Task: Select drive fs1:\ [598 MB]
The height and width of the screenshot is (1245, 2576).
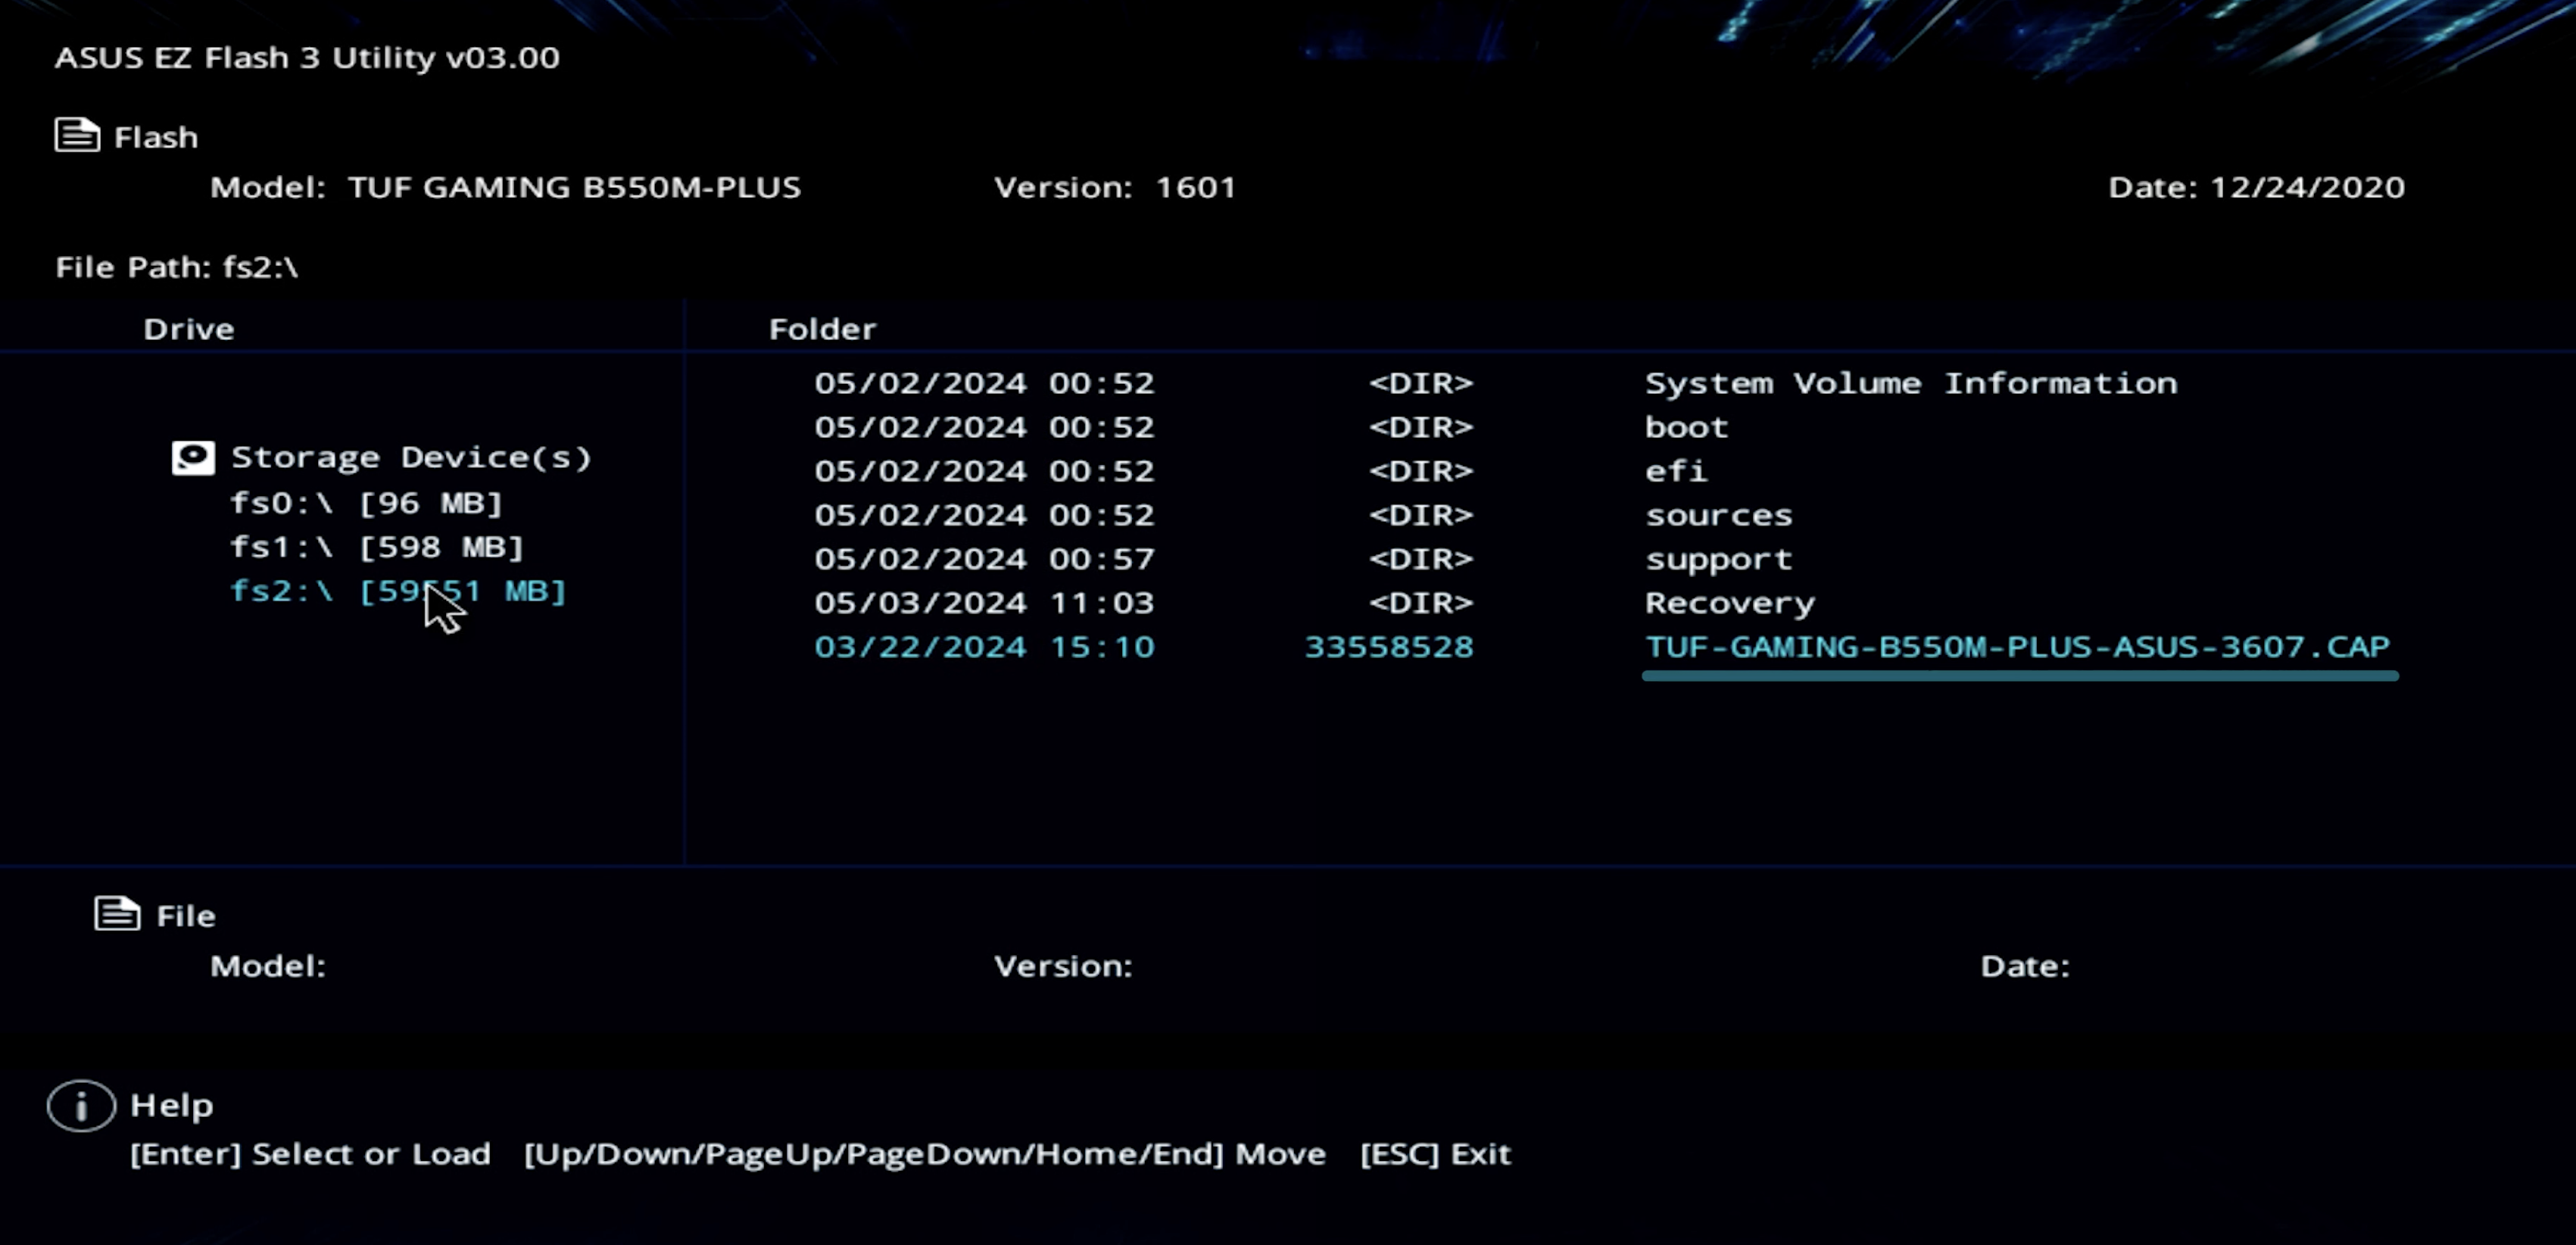Action: click(377, 547)
